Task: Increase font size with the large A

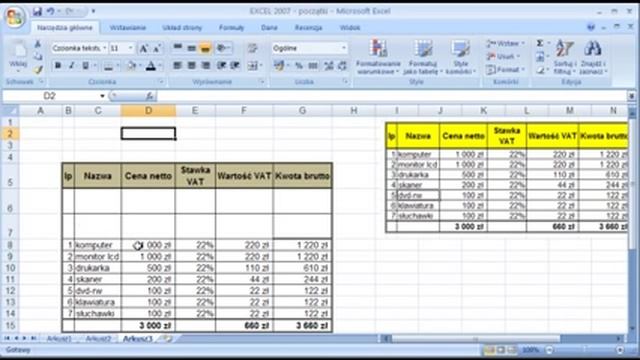Action: (143, 49)
